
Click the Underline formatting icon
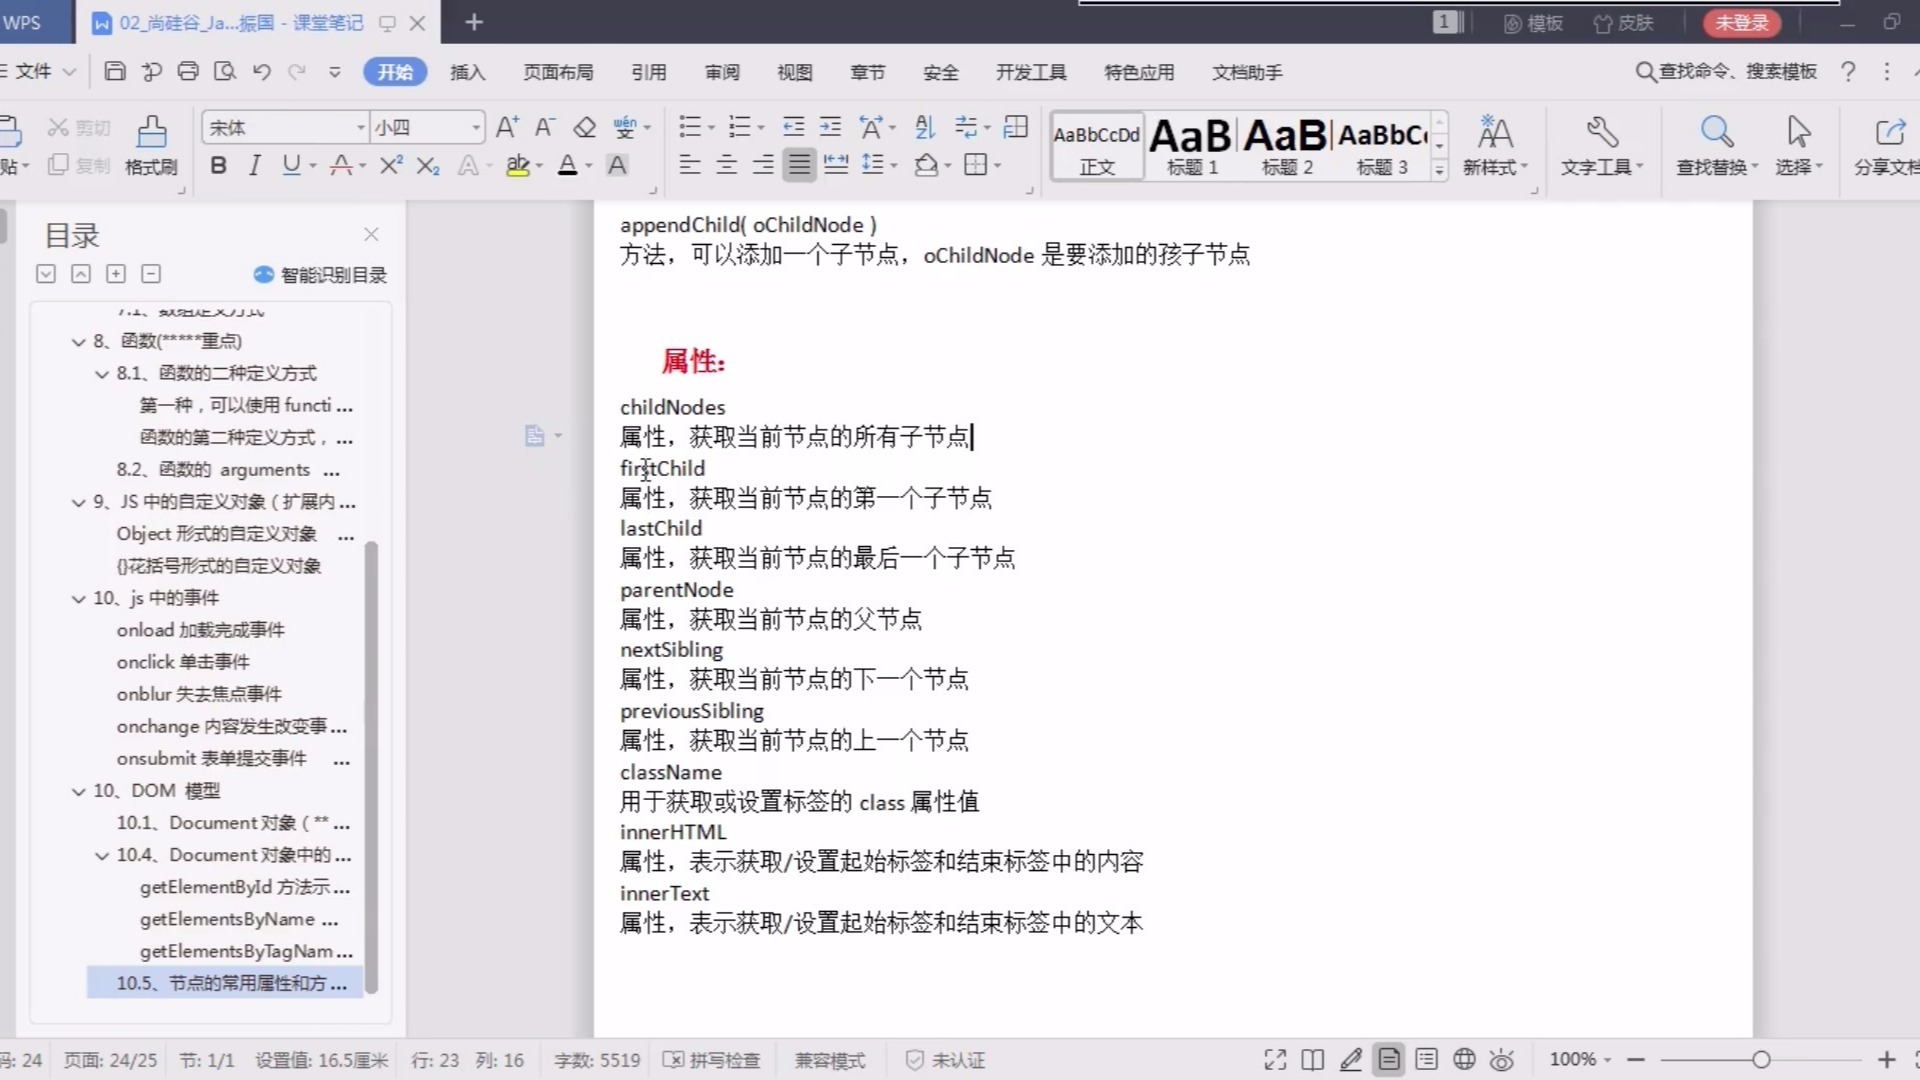pos(289,166)
